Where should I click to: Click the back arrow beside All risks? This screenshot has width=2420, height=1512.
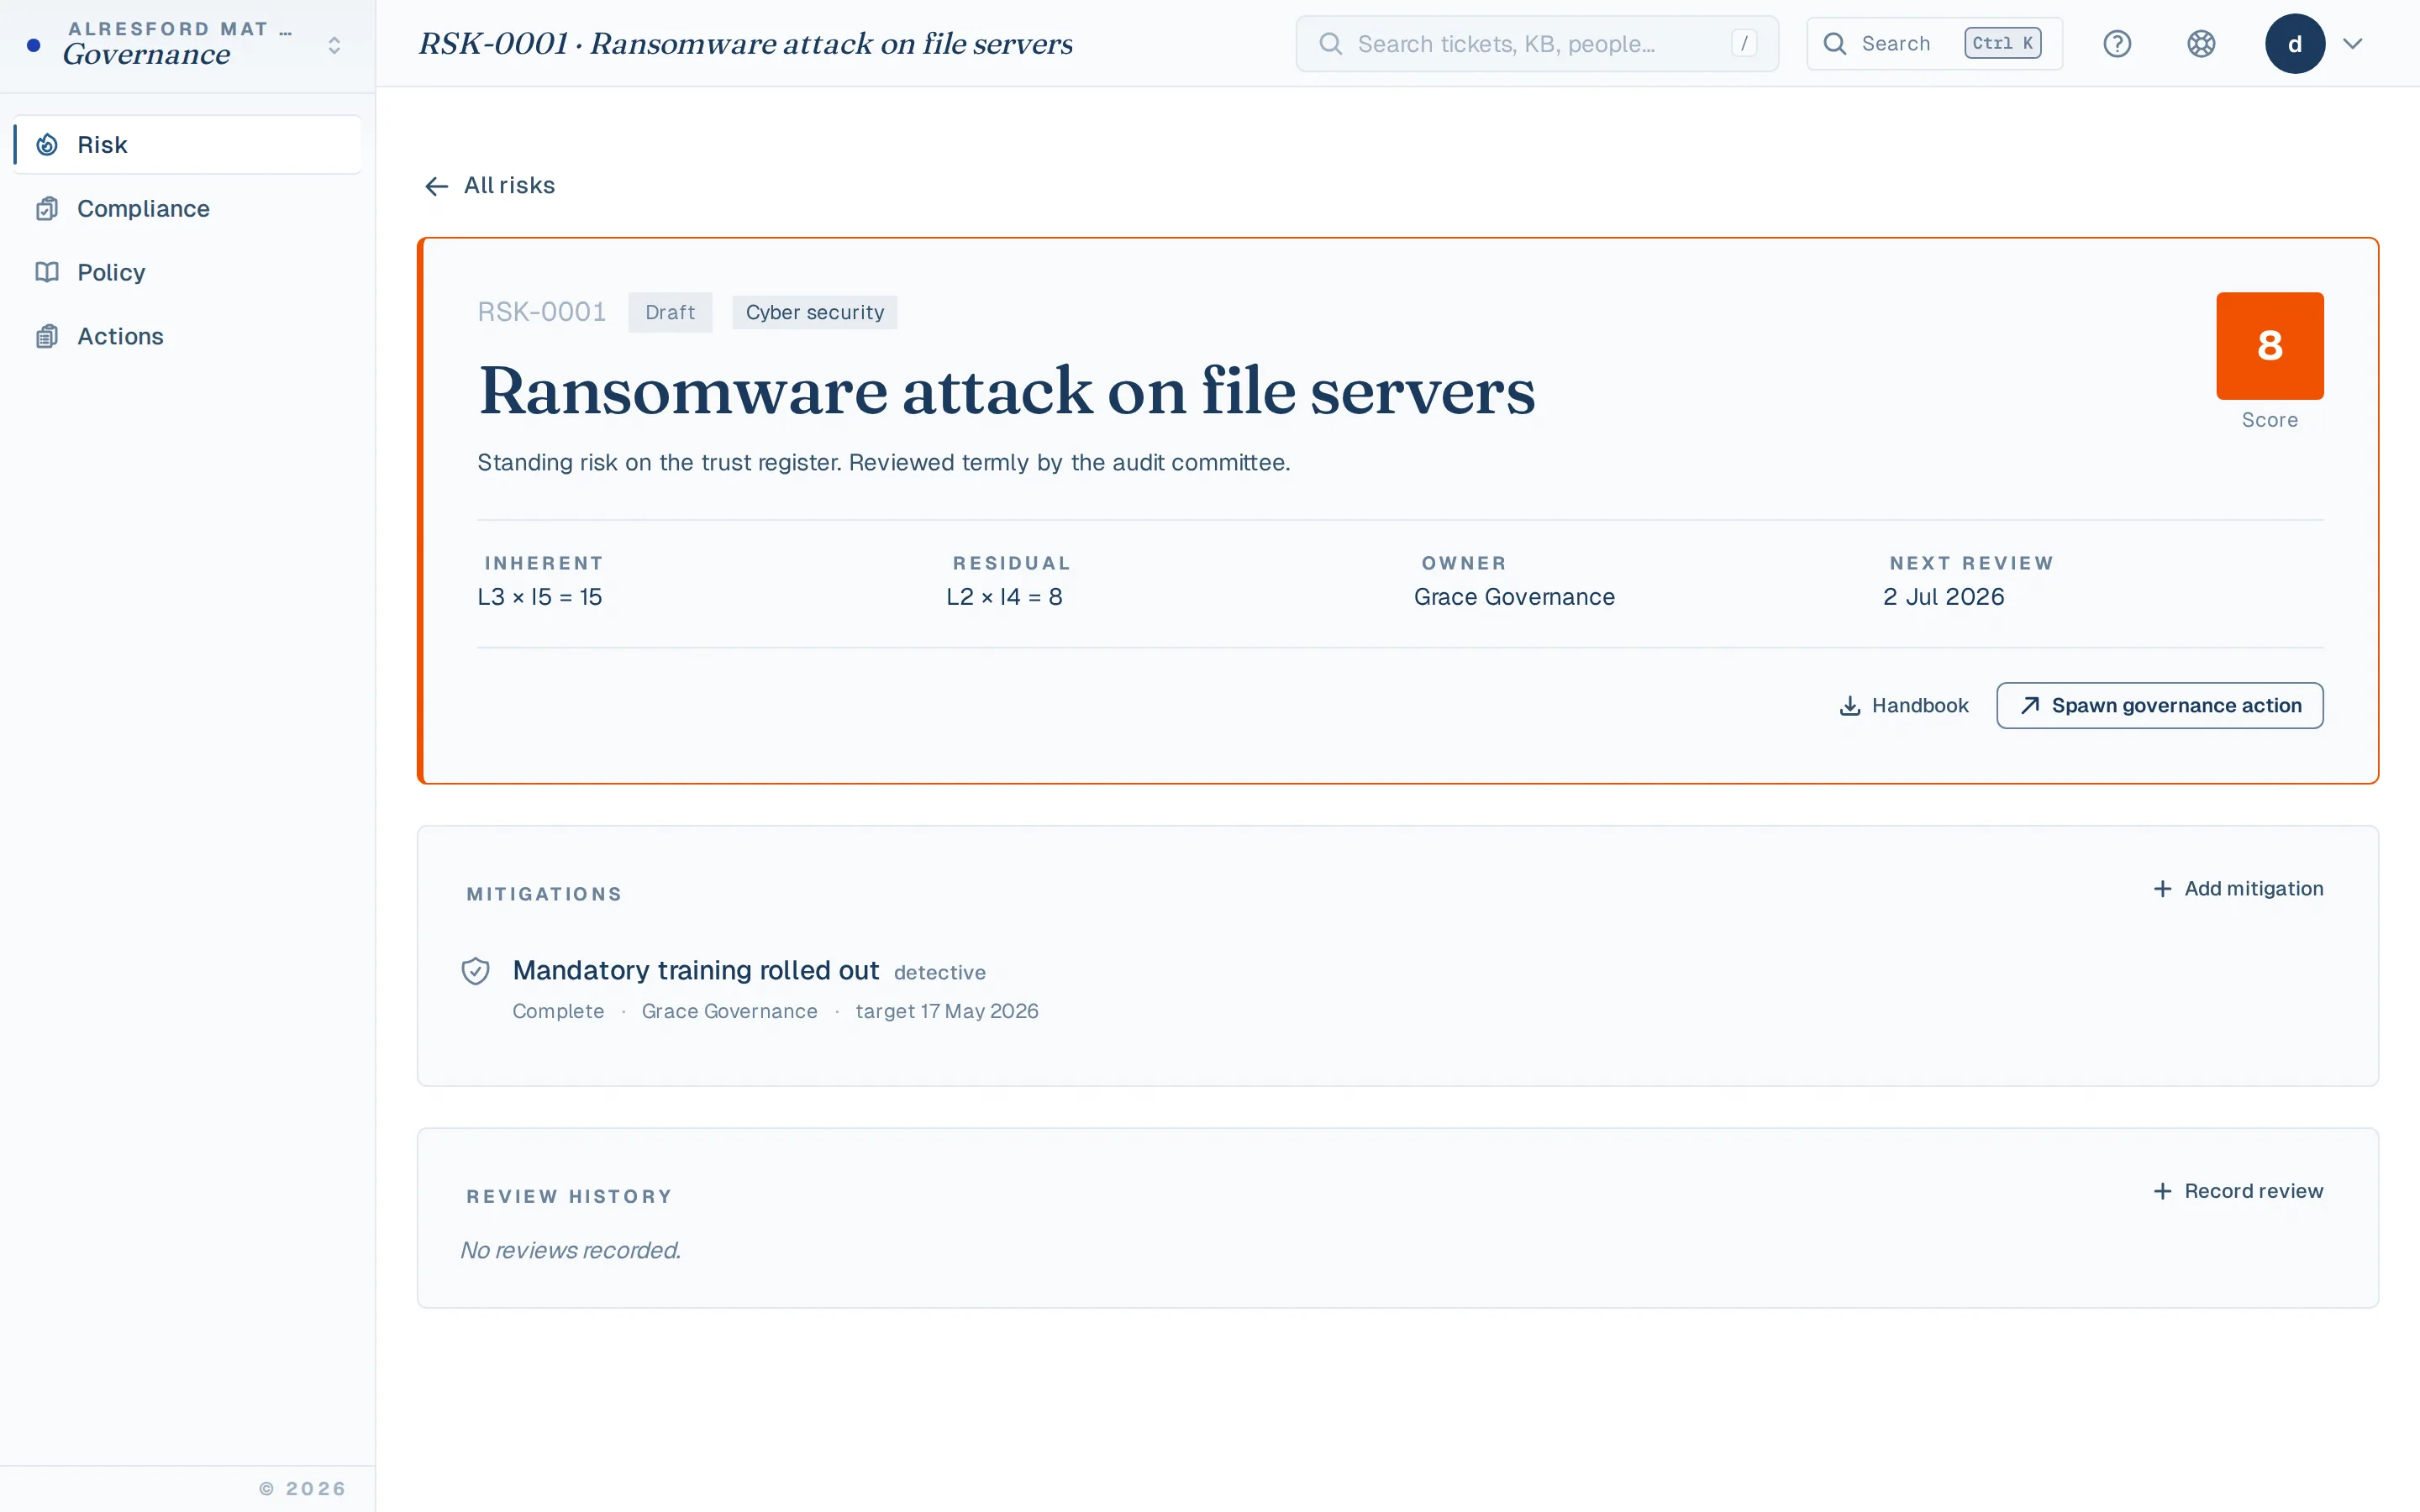pos(436,186)
